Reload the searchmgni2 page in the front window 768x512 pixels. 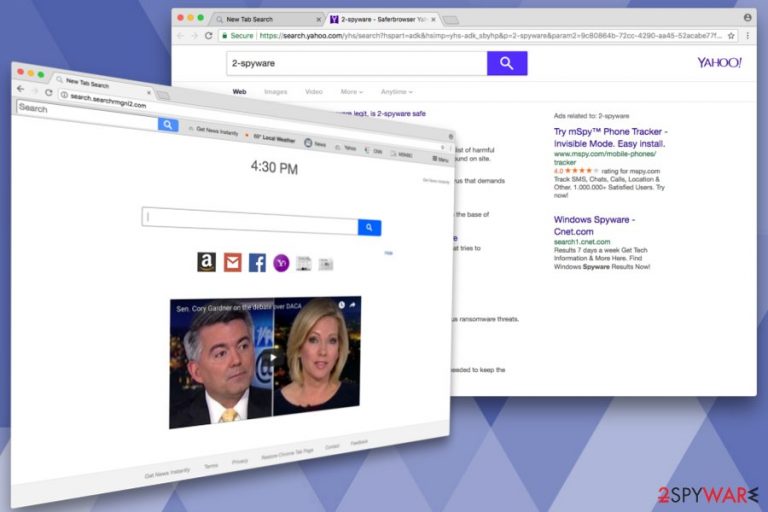pos(48,92)
